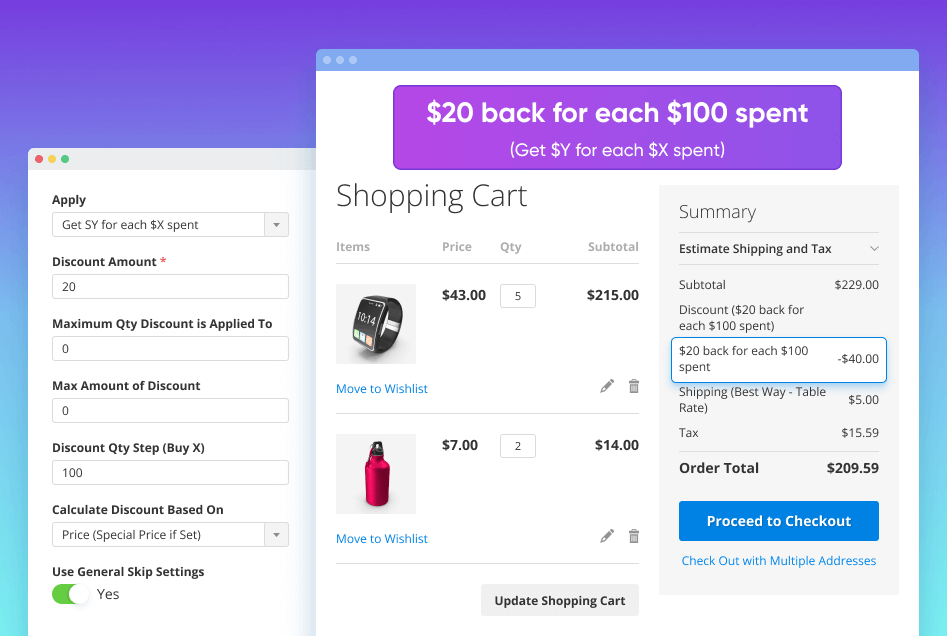Click the Update Shopping Cart button
This screenshot has width=947, height=636.
click(x=559, y=600)
